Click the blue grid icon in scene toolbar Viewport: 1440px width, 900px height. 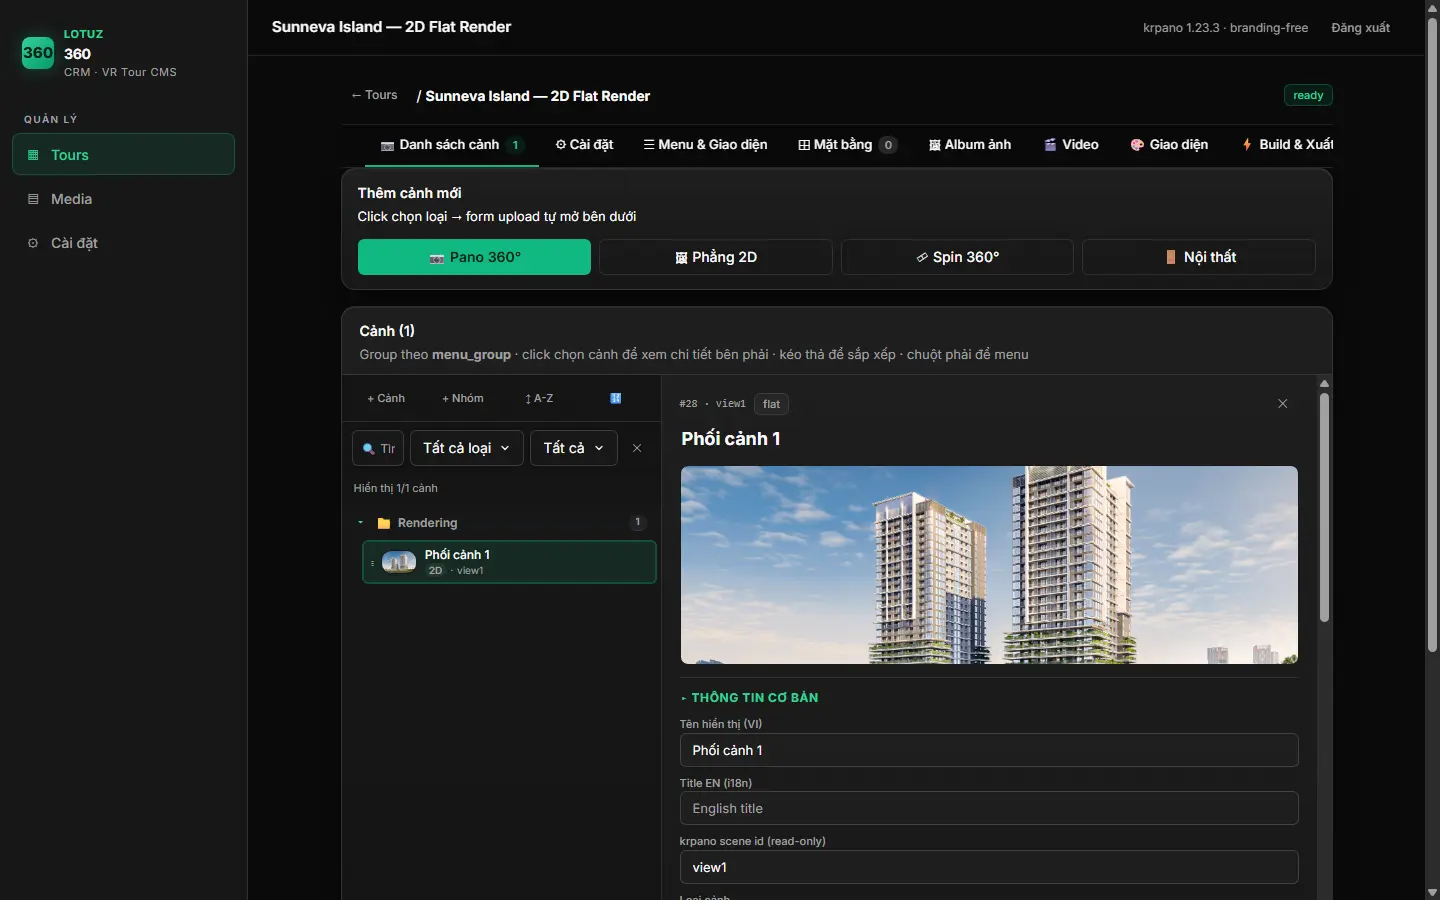[616, 398]
